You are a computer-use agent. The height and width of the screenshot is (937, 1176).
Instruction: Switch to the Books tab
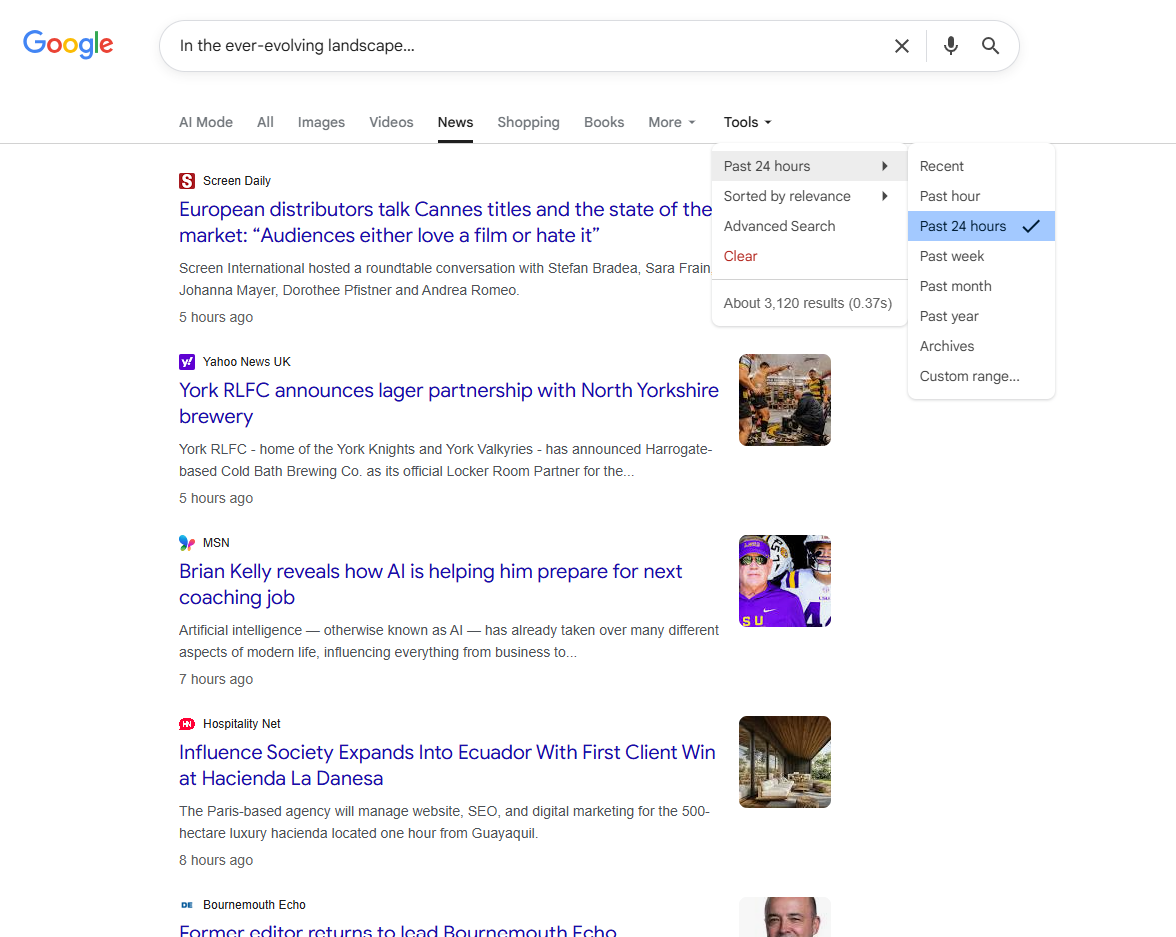(x=604, y=122)
